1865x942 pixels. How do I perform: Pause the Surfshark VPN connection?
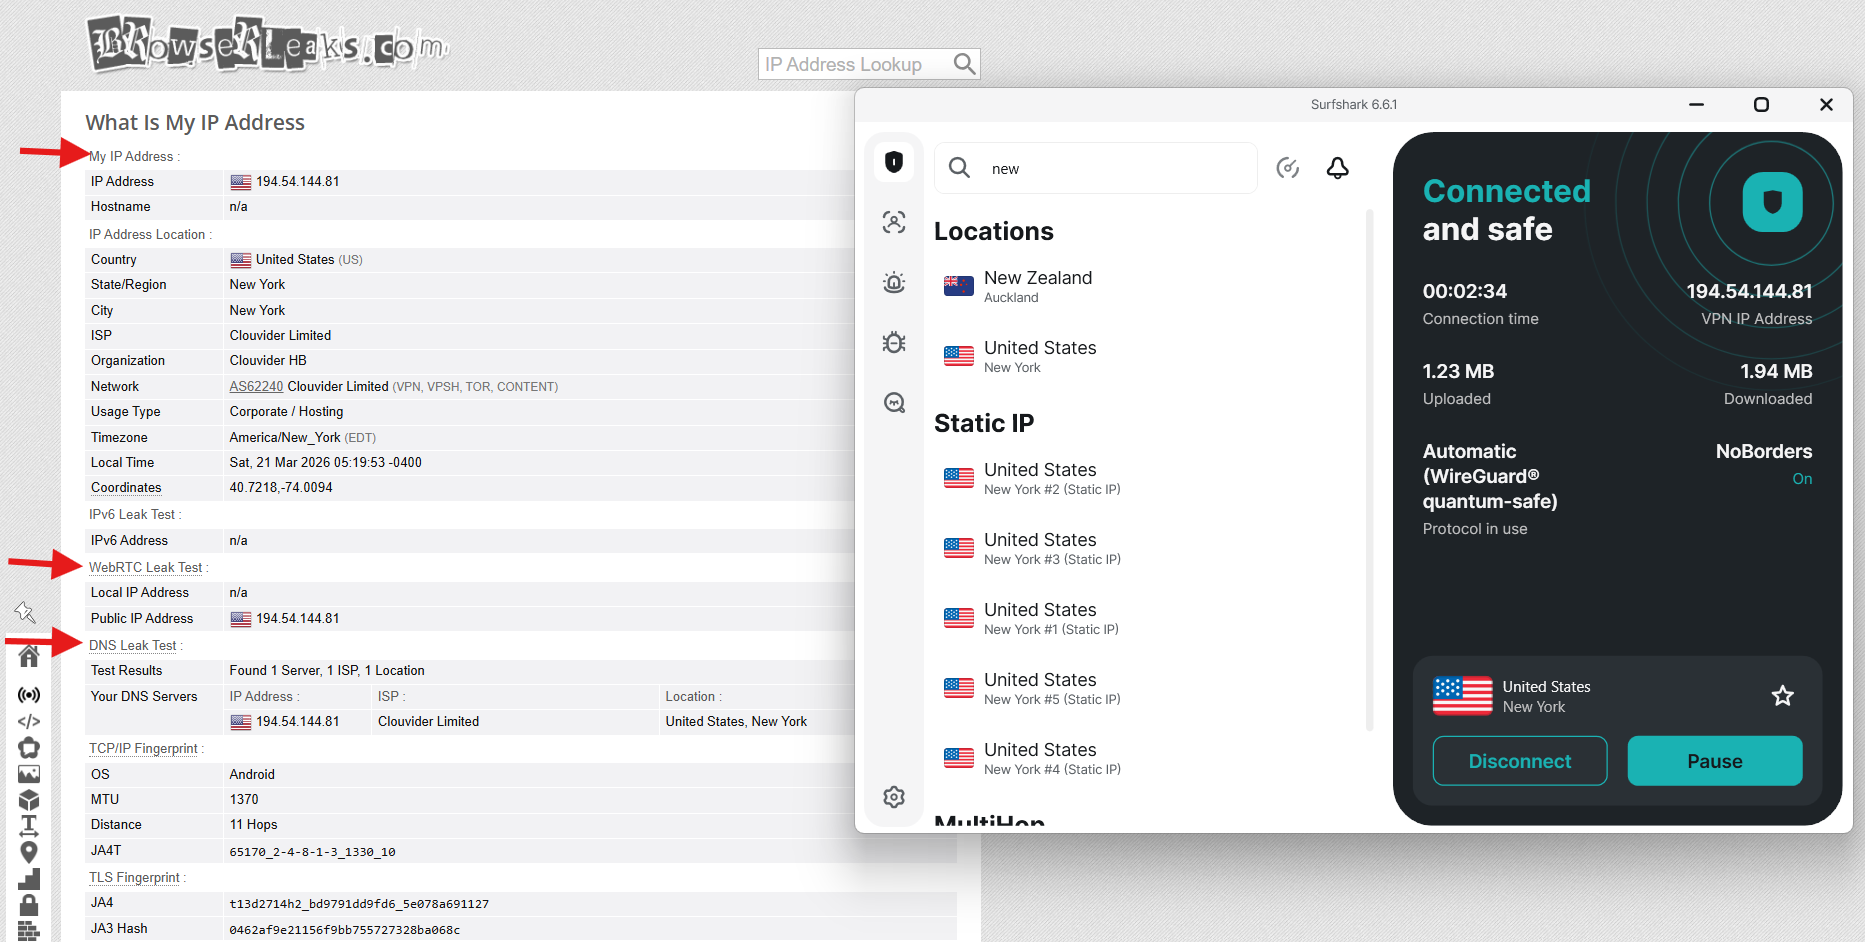point(1715,761)
